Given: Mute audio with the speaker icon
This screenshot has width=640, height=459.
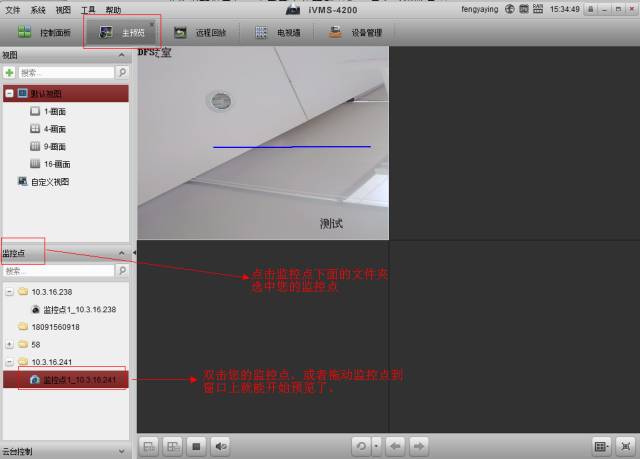Looking at the screenshot, I should coord(221,446).
